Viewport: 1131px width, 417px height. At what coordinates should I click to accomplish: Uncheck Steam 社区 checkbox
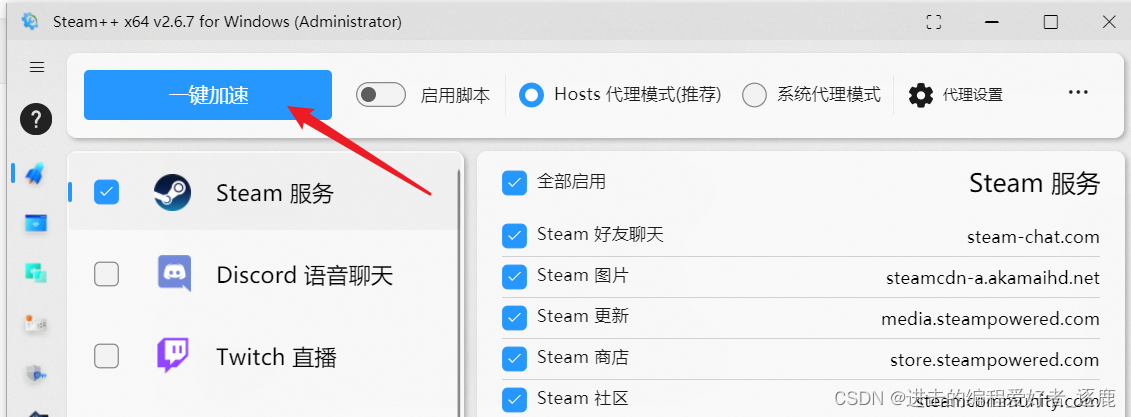click(514, 399)
